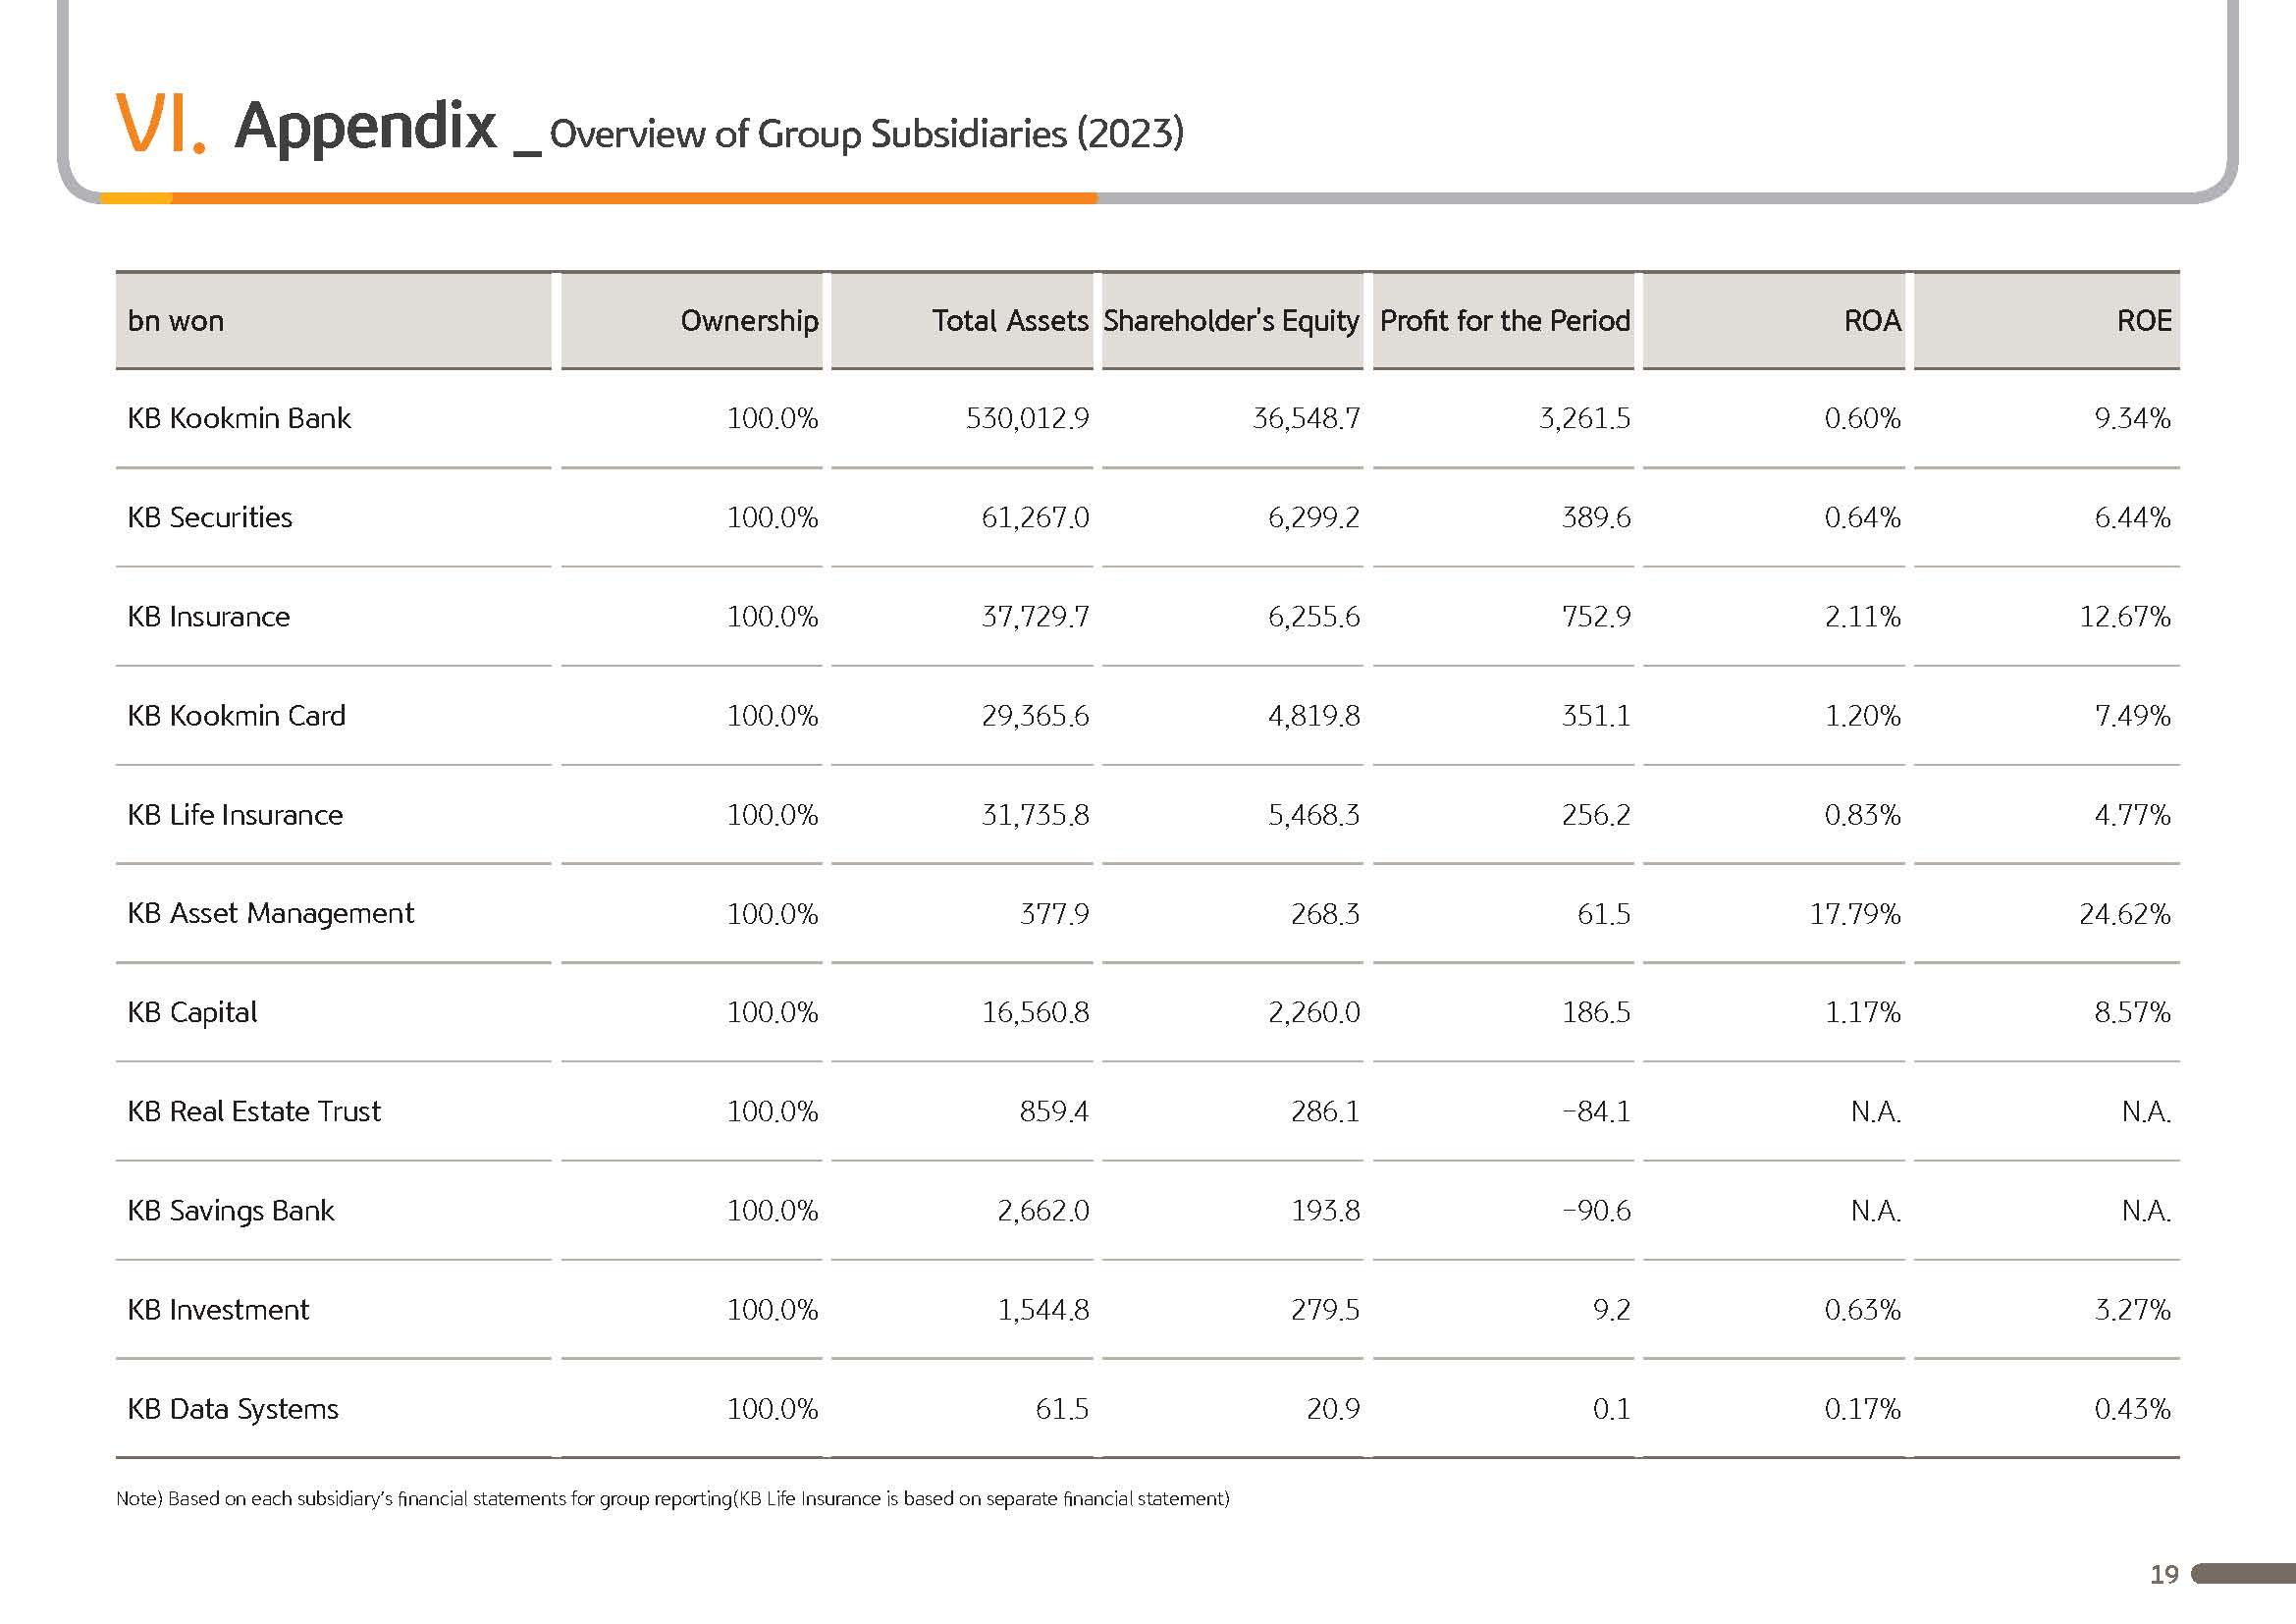
Task: Click the footnote about subsidiary financial statements
Action: coord(672,1498)
